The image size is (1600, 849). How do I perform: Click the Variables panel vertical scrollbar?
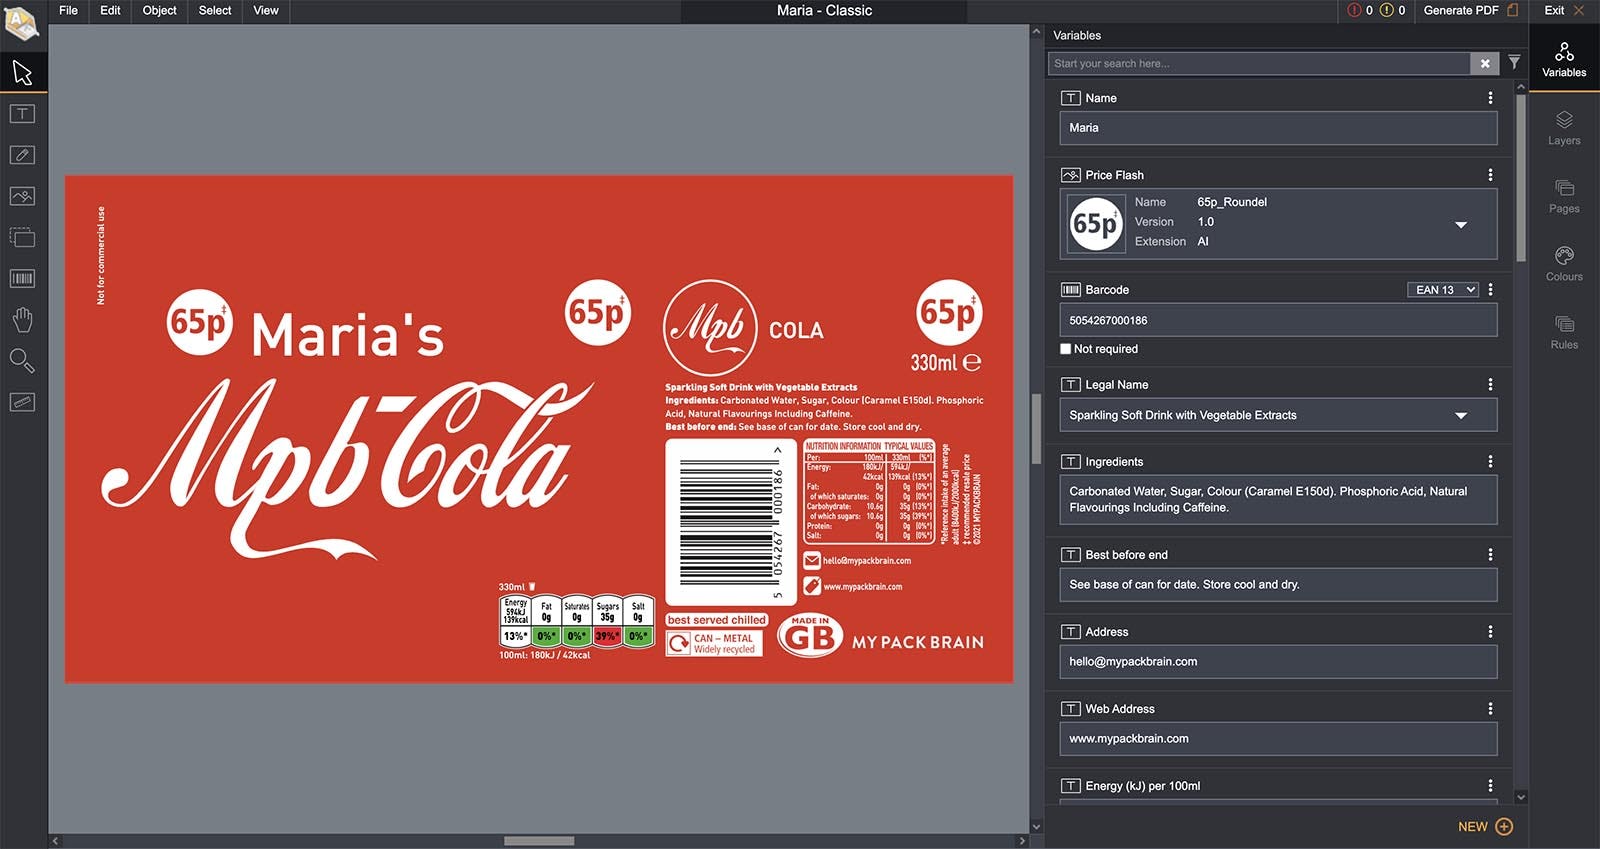click(x=1521, y=178)
